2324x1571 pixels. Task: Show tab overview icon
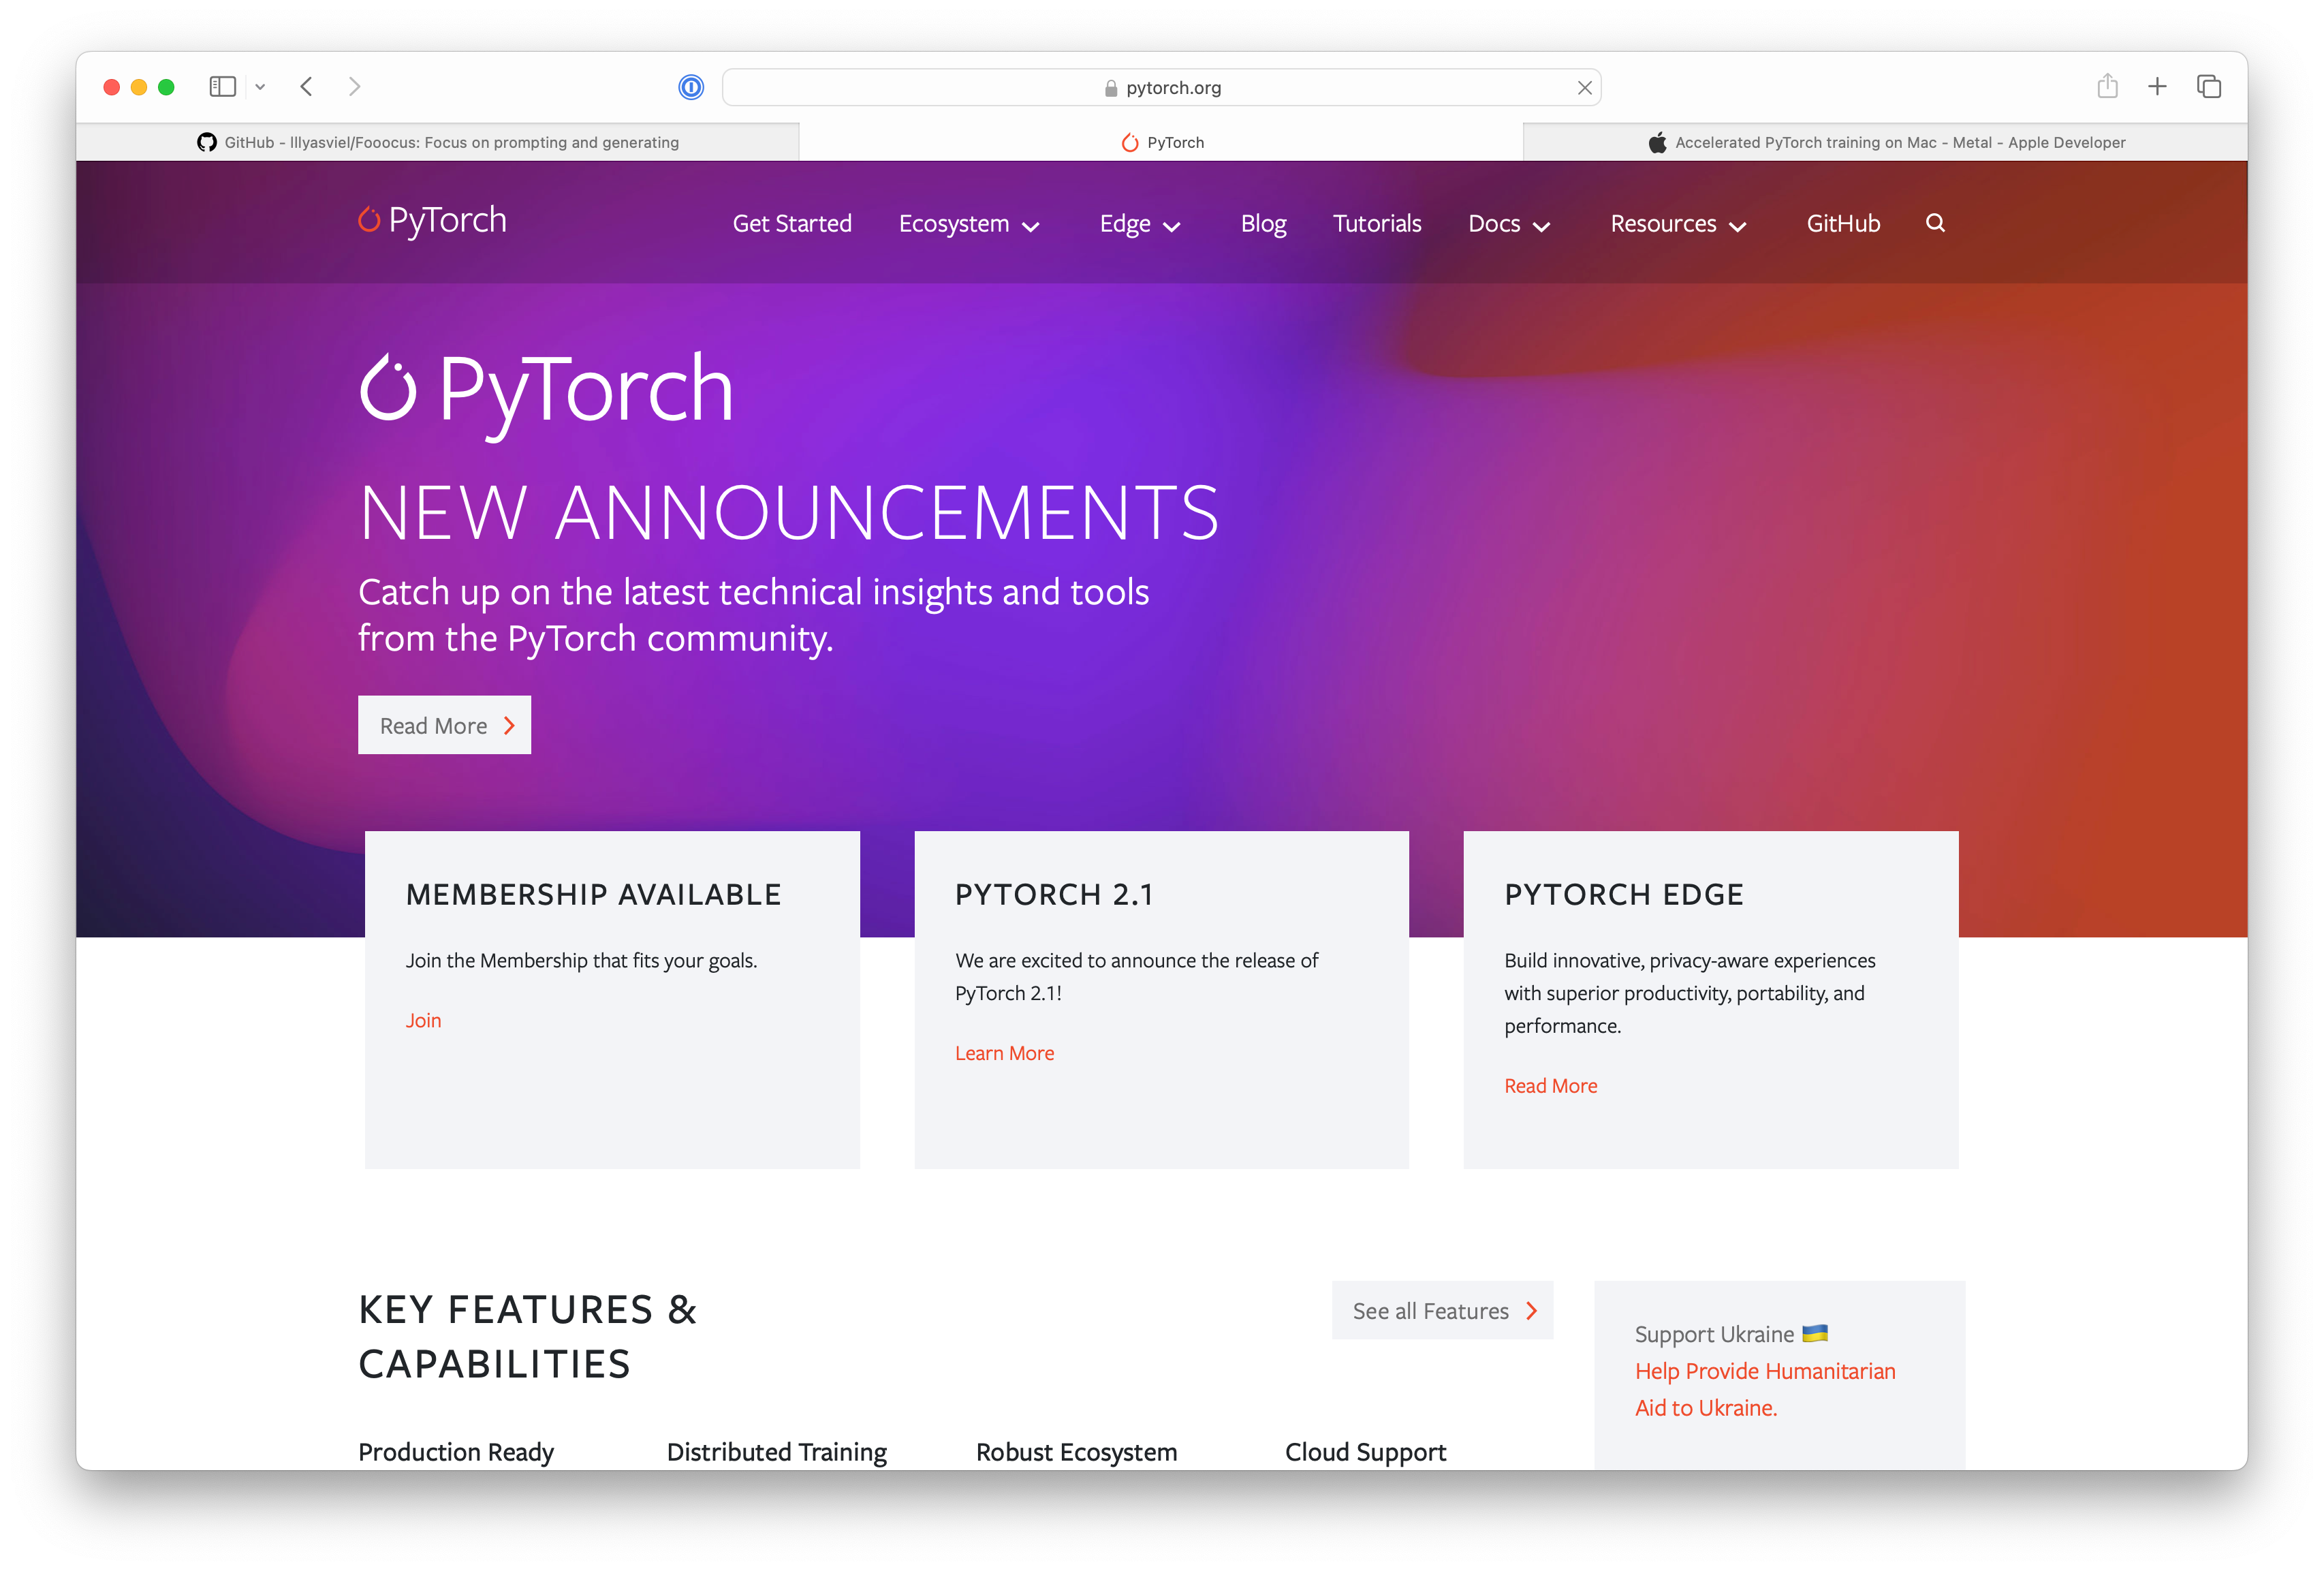(x=2208, y=87)
